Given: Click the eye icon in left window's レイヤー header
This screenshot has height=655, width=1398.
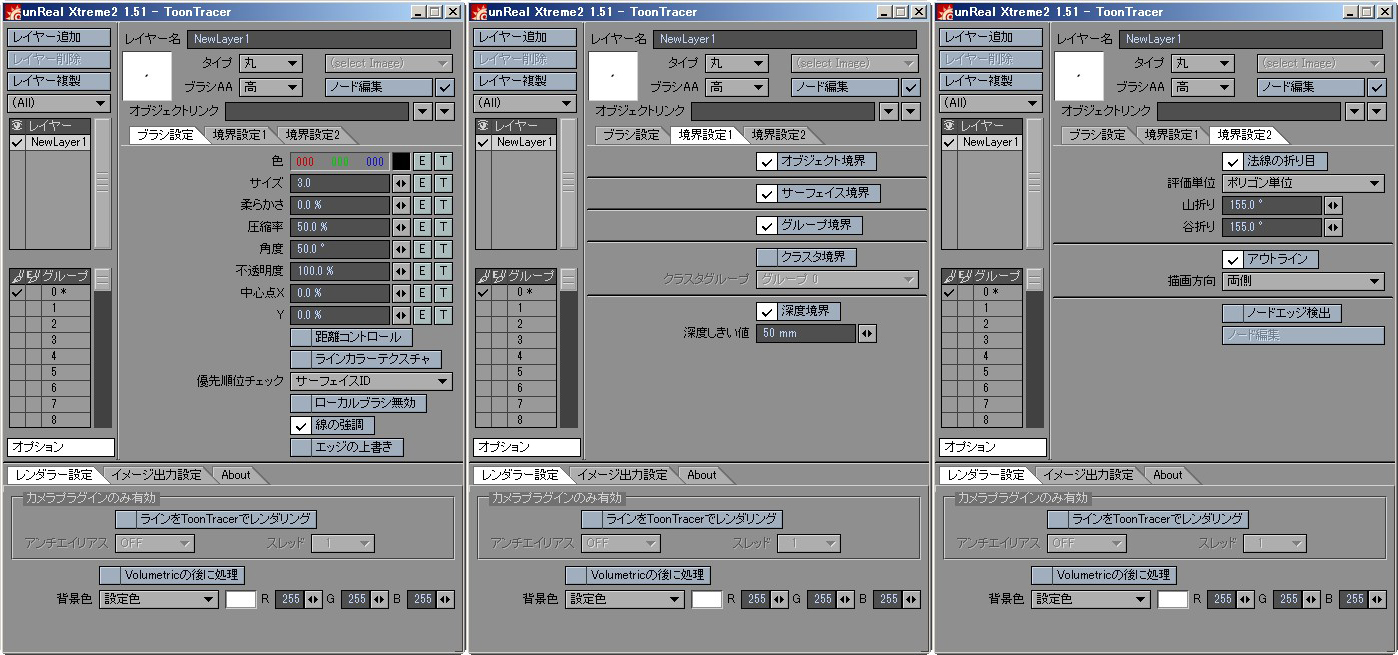Looking at the screenshot, I should tap(16, 126).
